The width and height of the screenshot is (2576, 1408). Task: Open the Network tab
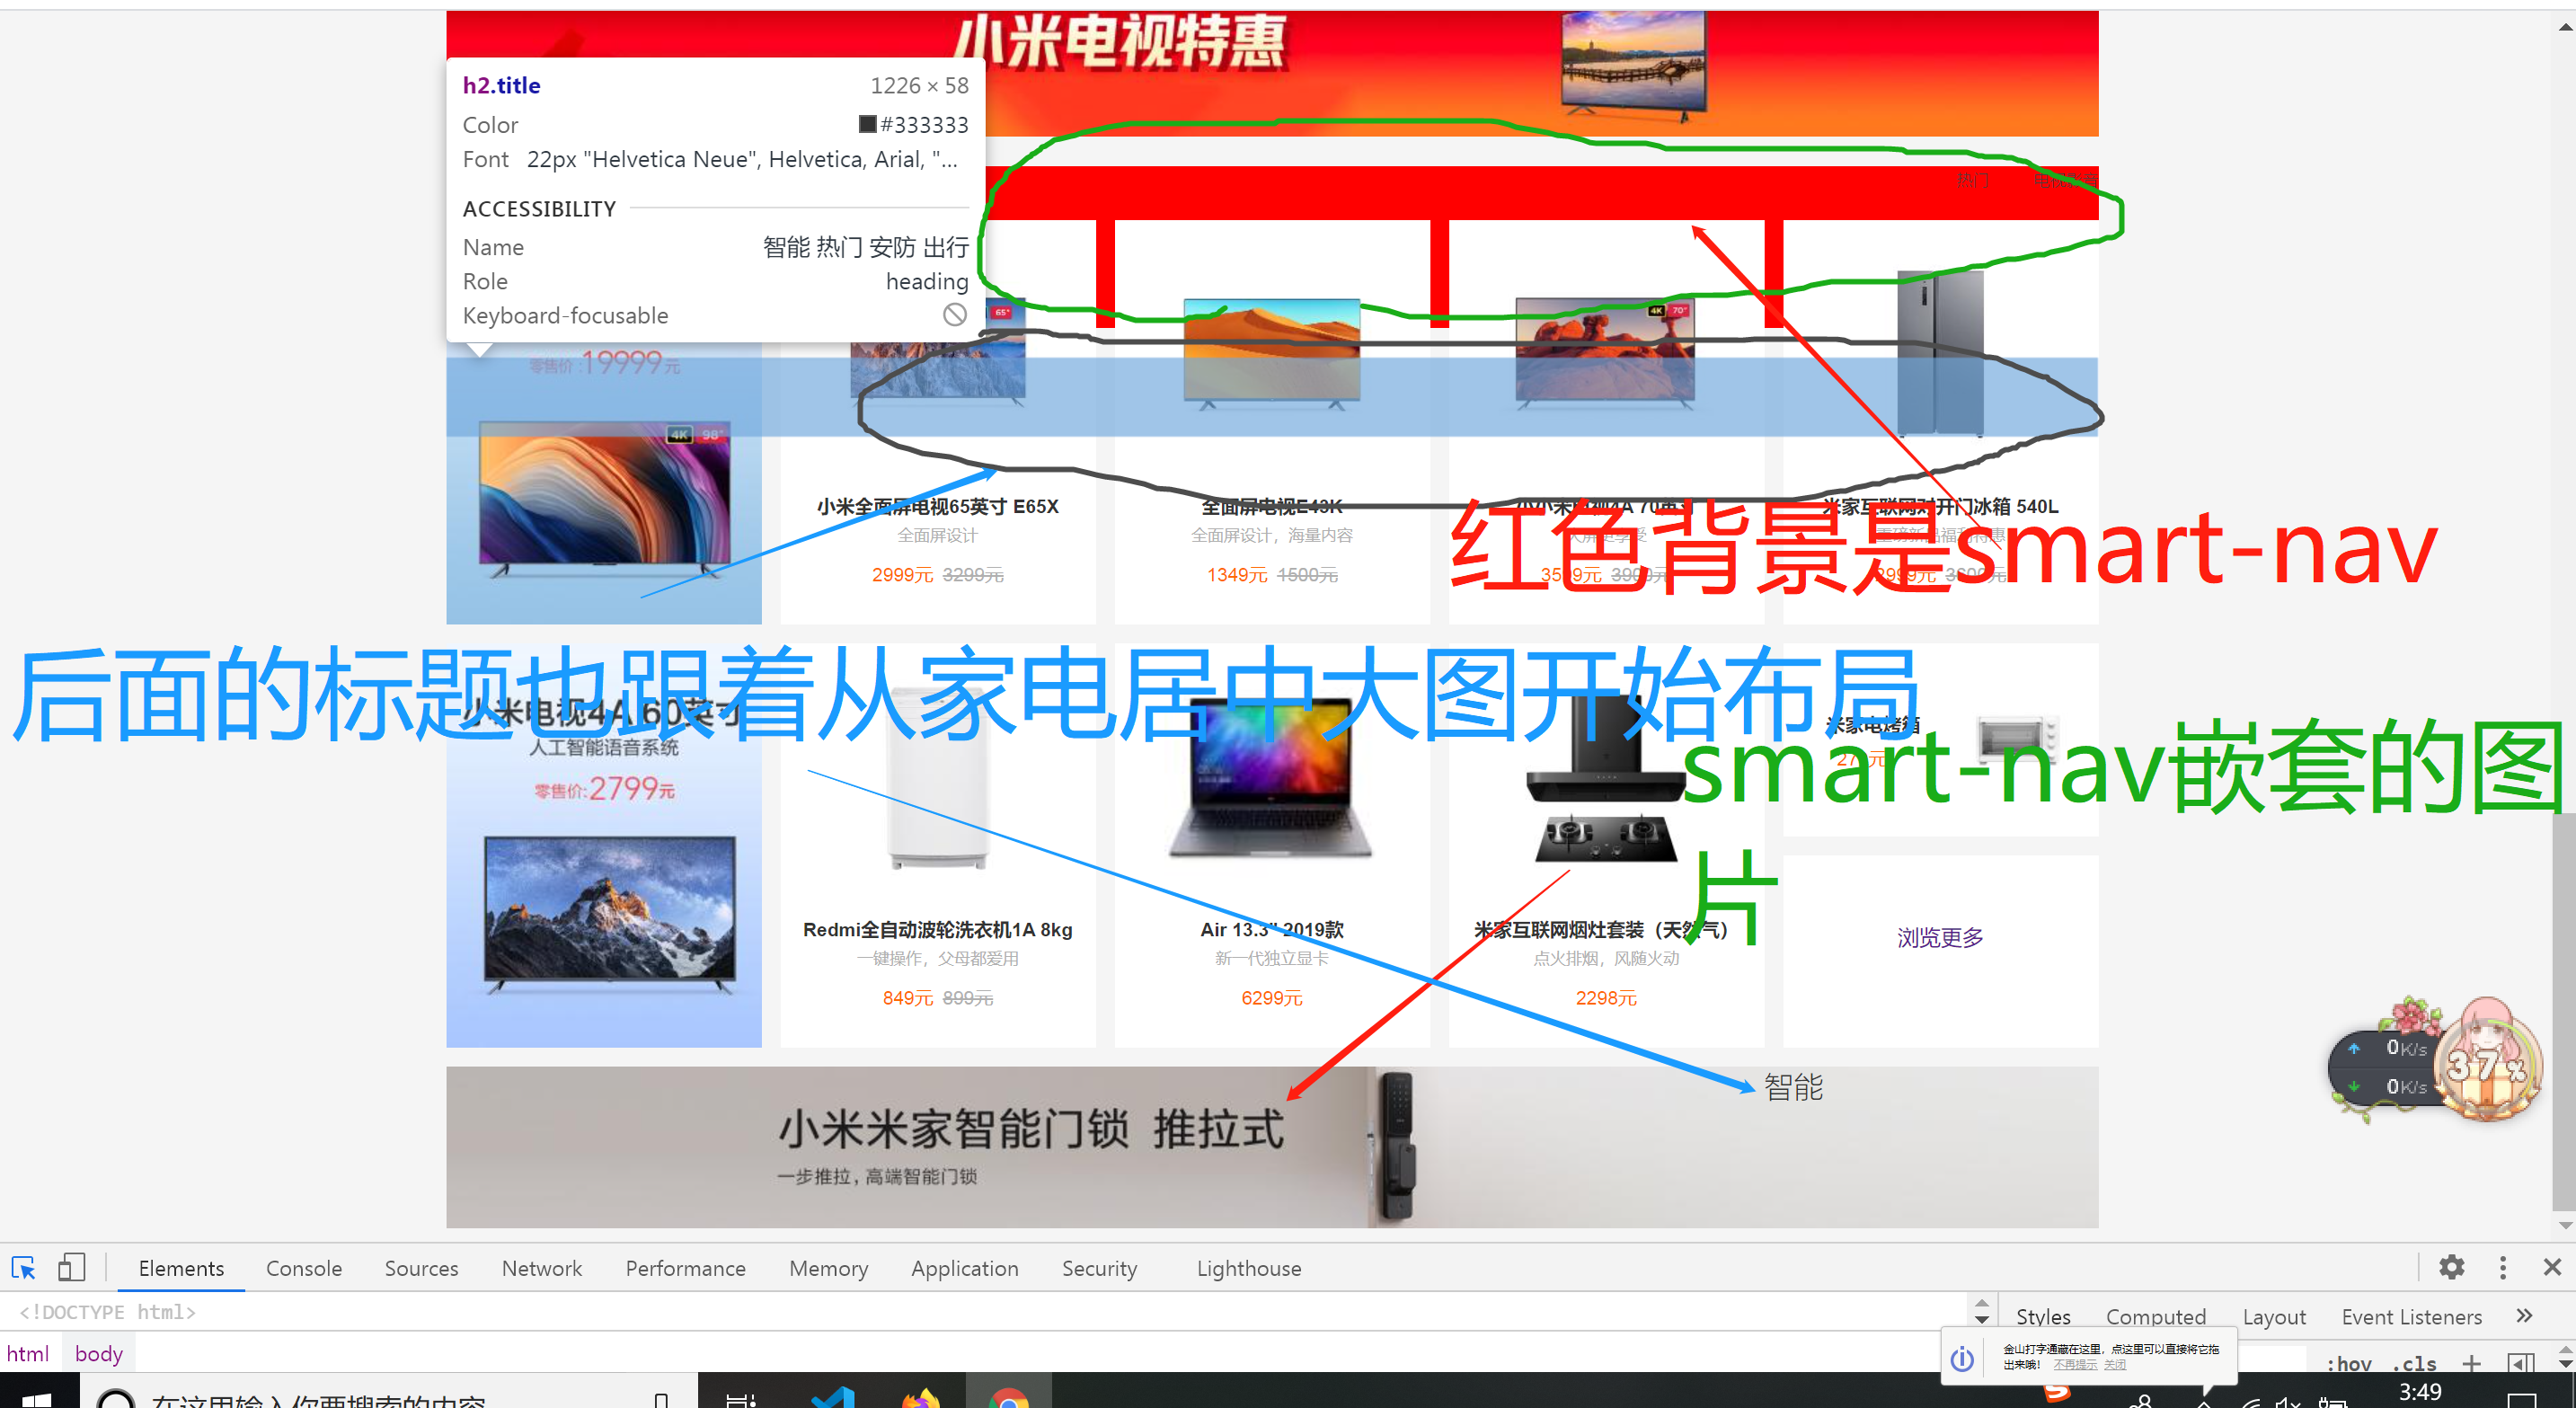point(542,1268)
